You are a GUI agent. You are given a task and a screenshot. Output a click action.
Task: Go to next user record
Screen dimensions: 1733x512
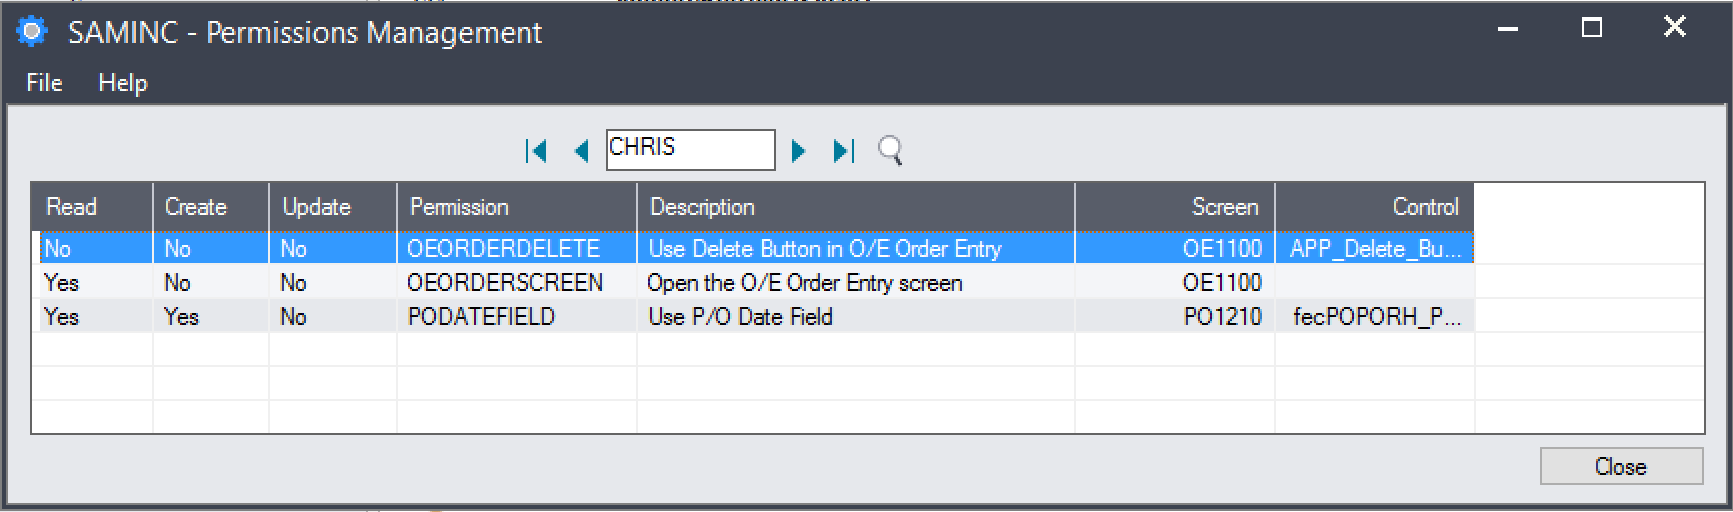coord(798,151)
